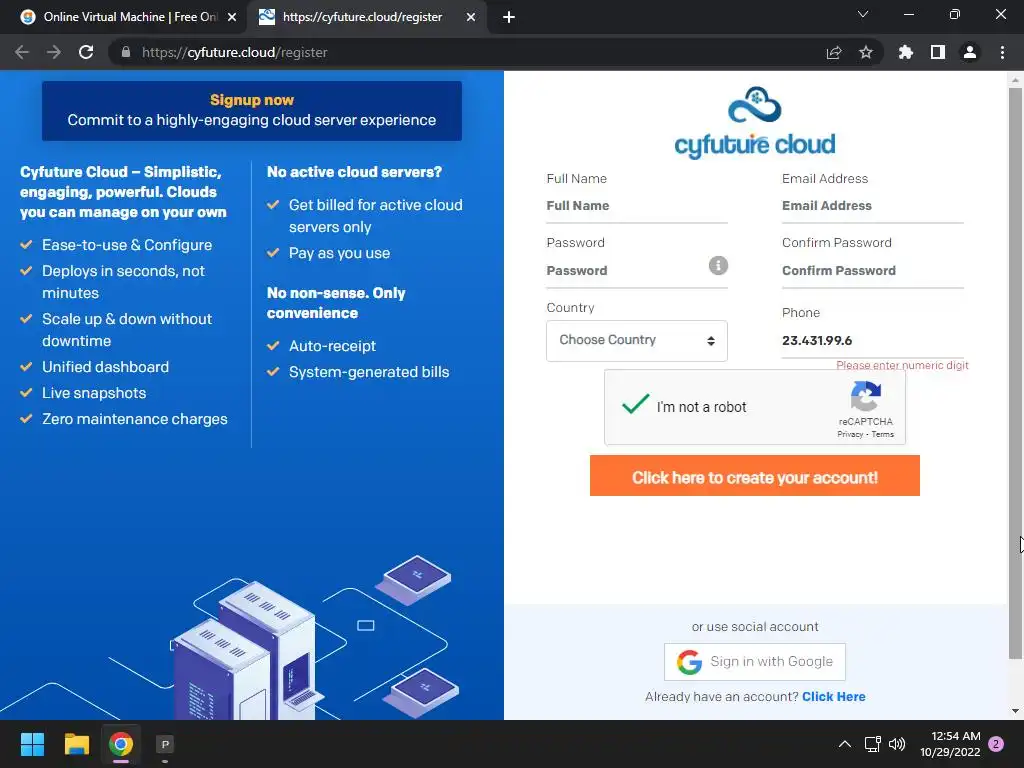Click the Cyfuture Cloud logo
Viewport: 1024px width, 768px height.
point(755,123)
